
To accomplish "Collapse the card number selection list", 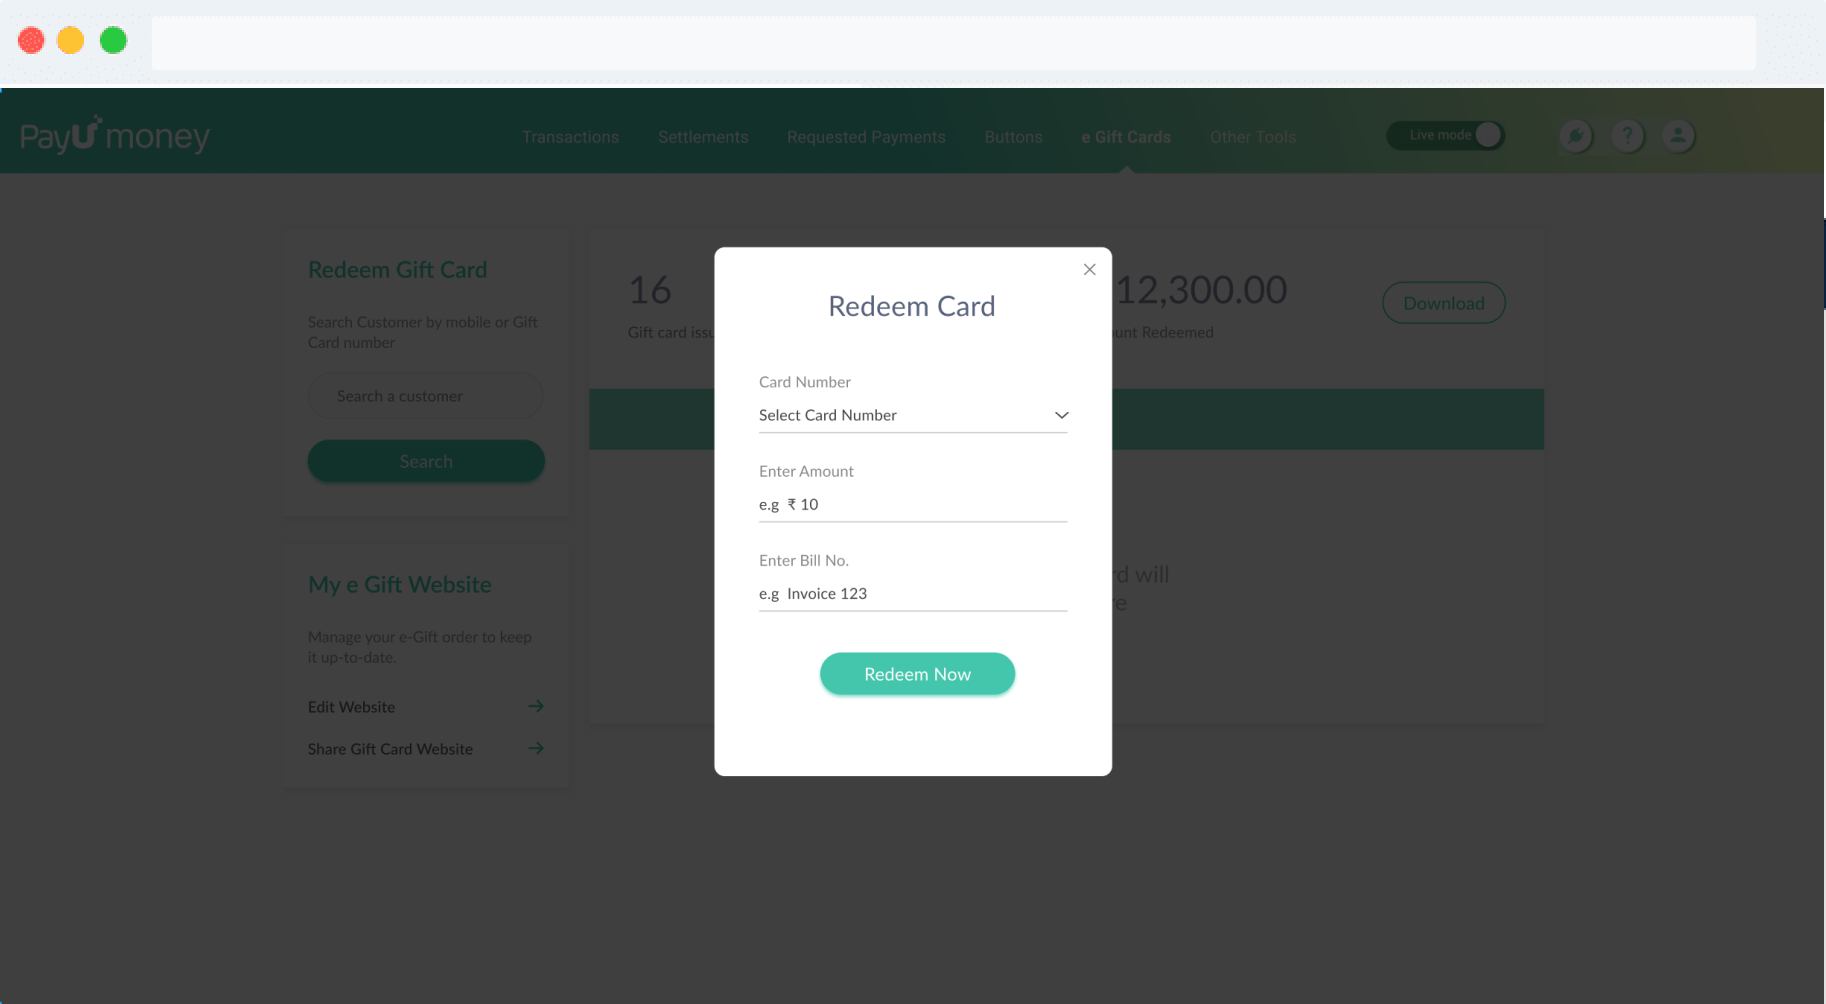I will click(x=1060, y=415).
